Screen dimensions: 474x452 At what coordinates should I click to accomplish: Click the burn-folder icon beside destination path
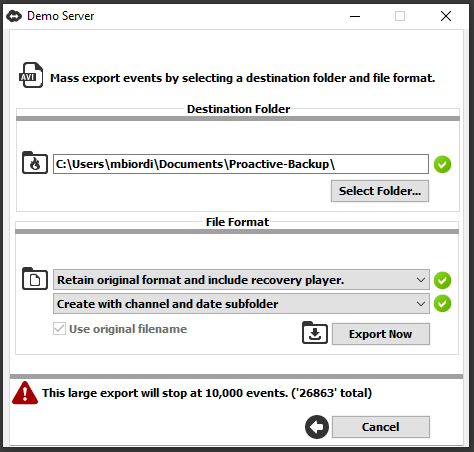[35, 163]
